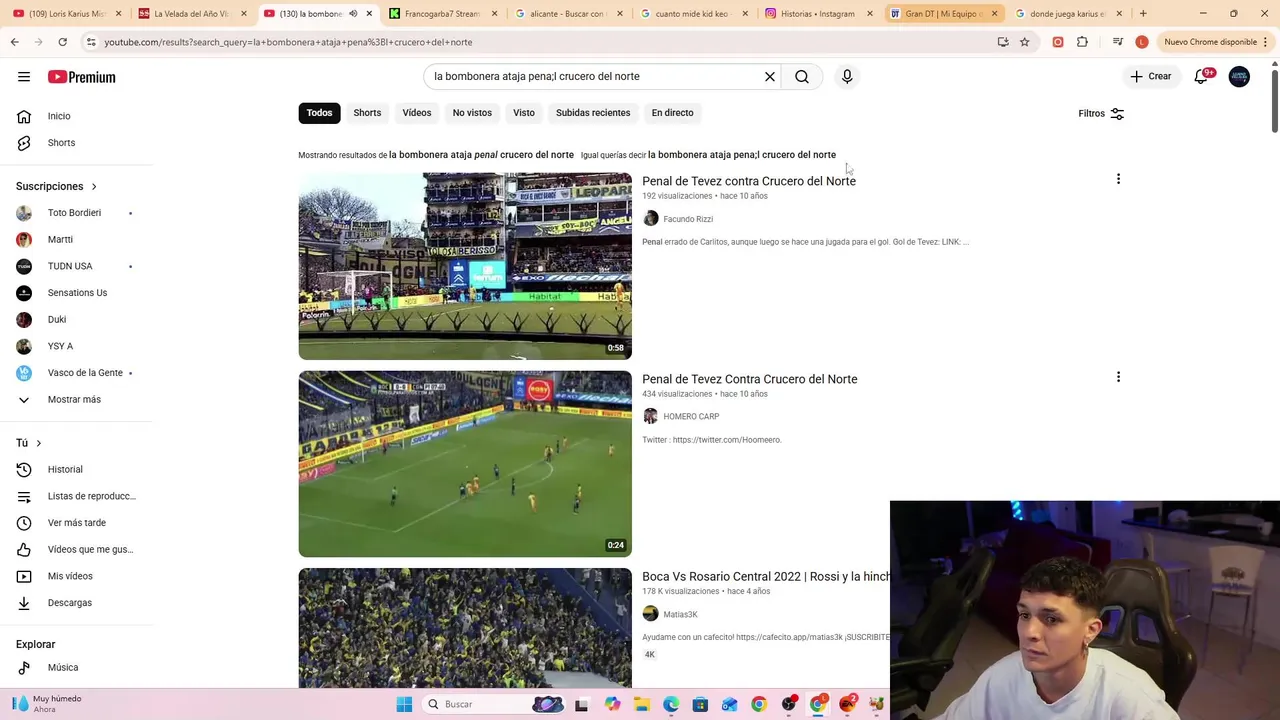Viewport: 1280px width, 720px height.
Task: Search instead for pena;l query link
Action: click(742, 155)
